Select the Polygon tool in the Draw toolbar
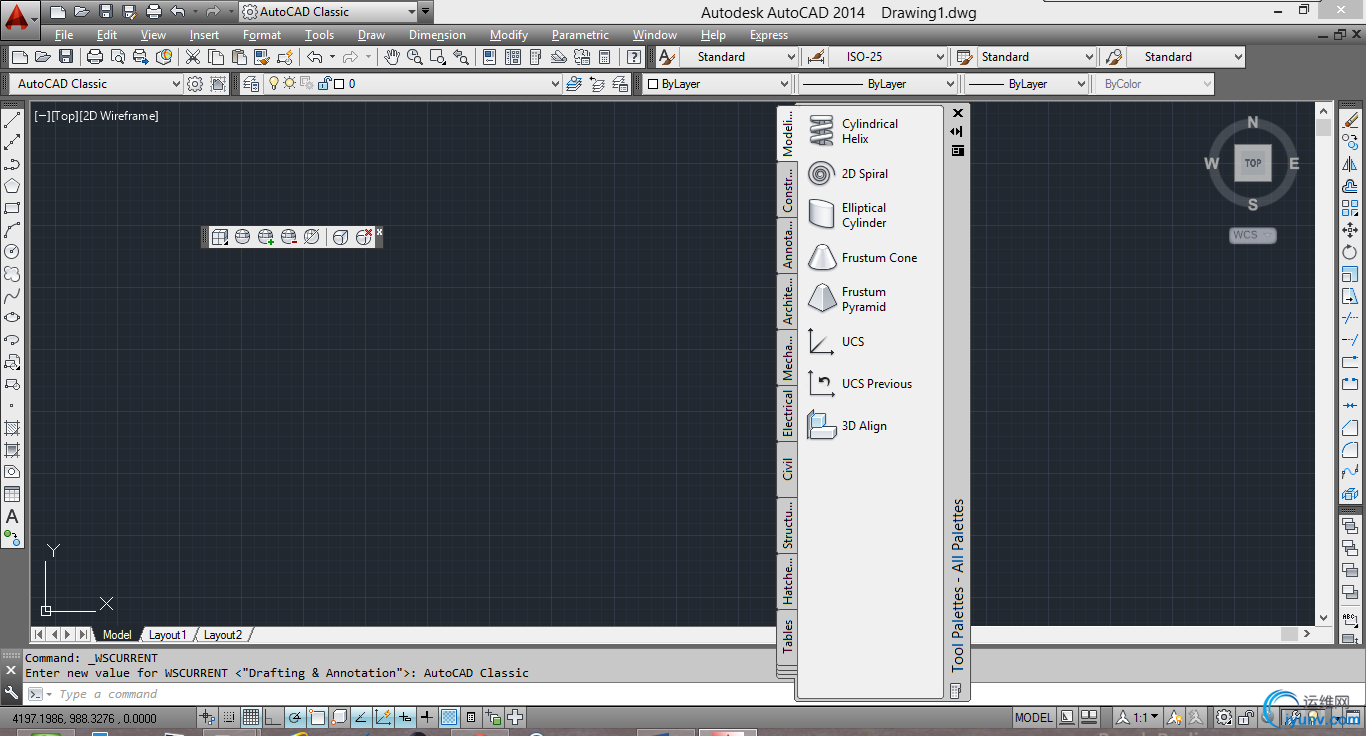The width and height of the screenshot is (1366, 736). point(12,186)
